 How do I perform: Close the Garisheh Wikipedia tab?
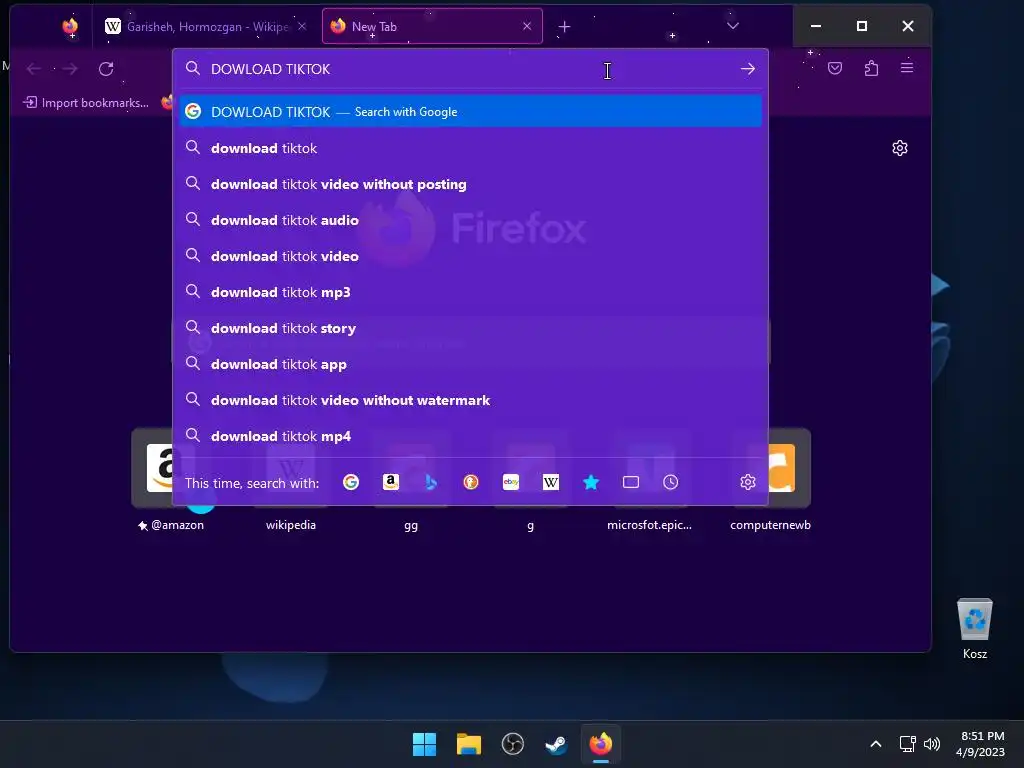coord(302,26)
